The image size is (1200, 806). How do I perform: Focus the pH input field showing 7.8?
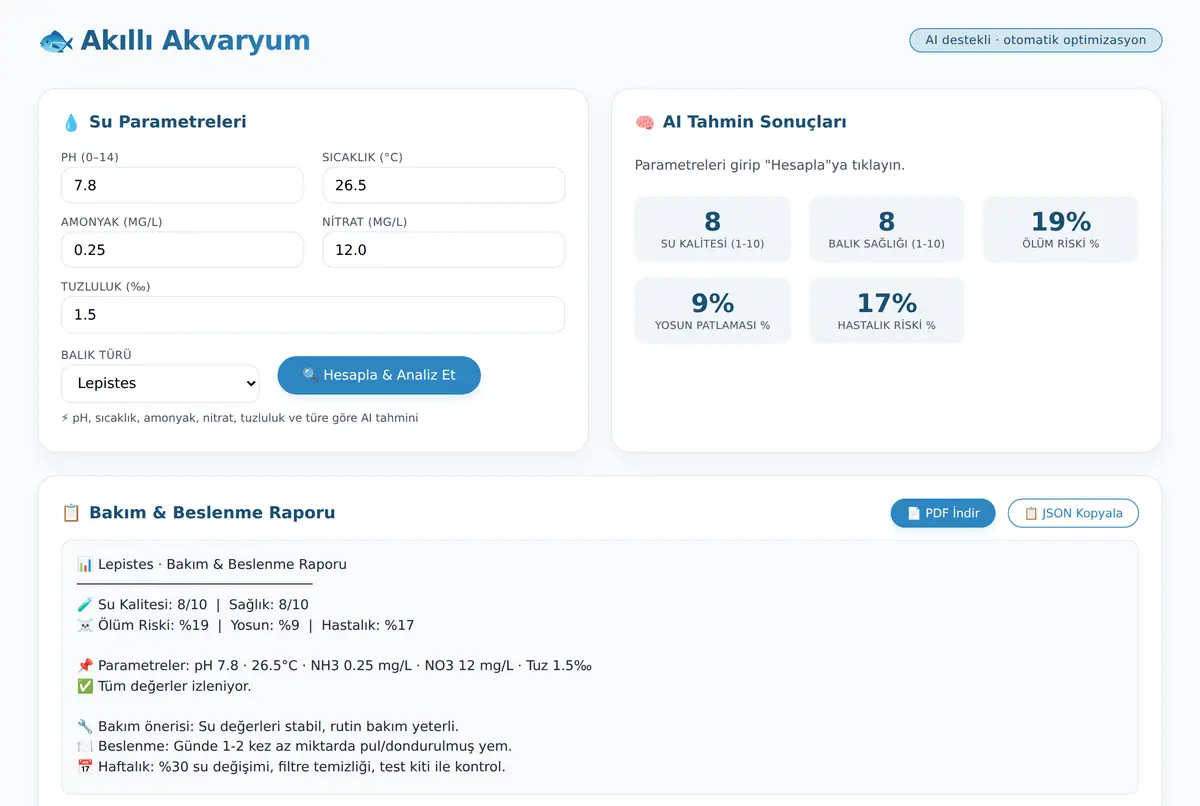click(x=182, y=185)
